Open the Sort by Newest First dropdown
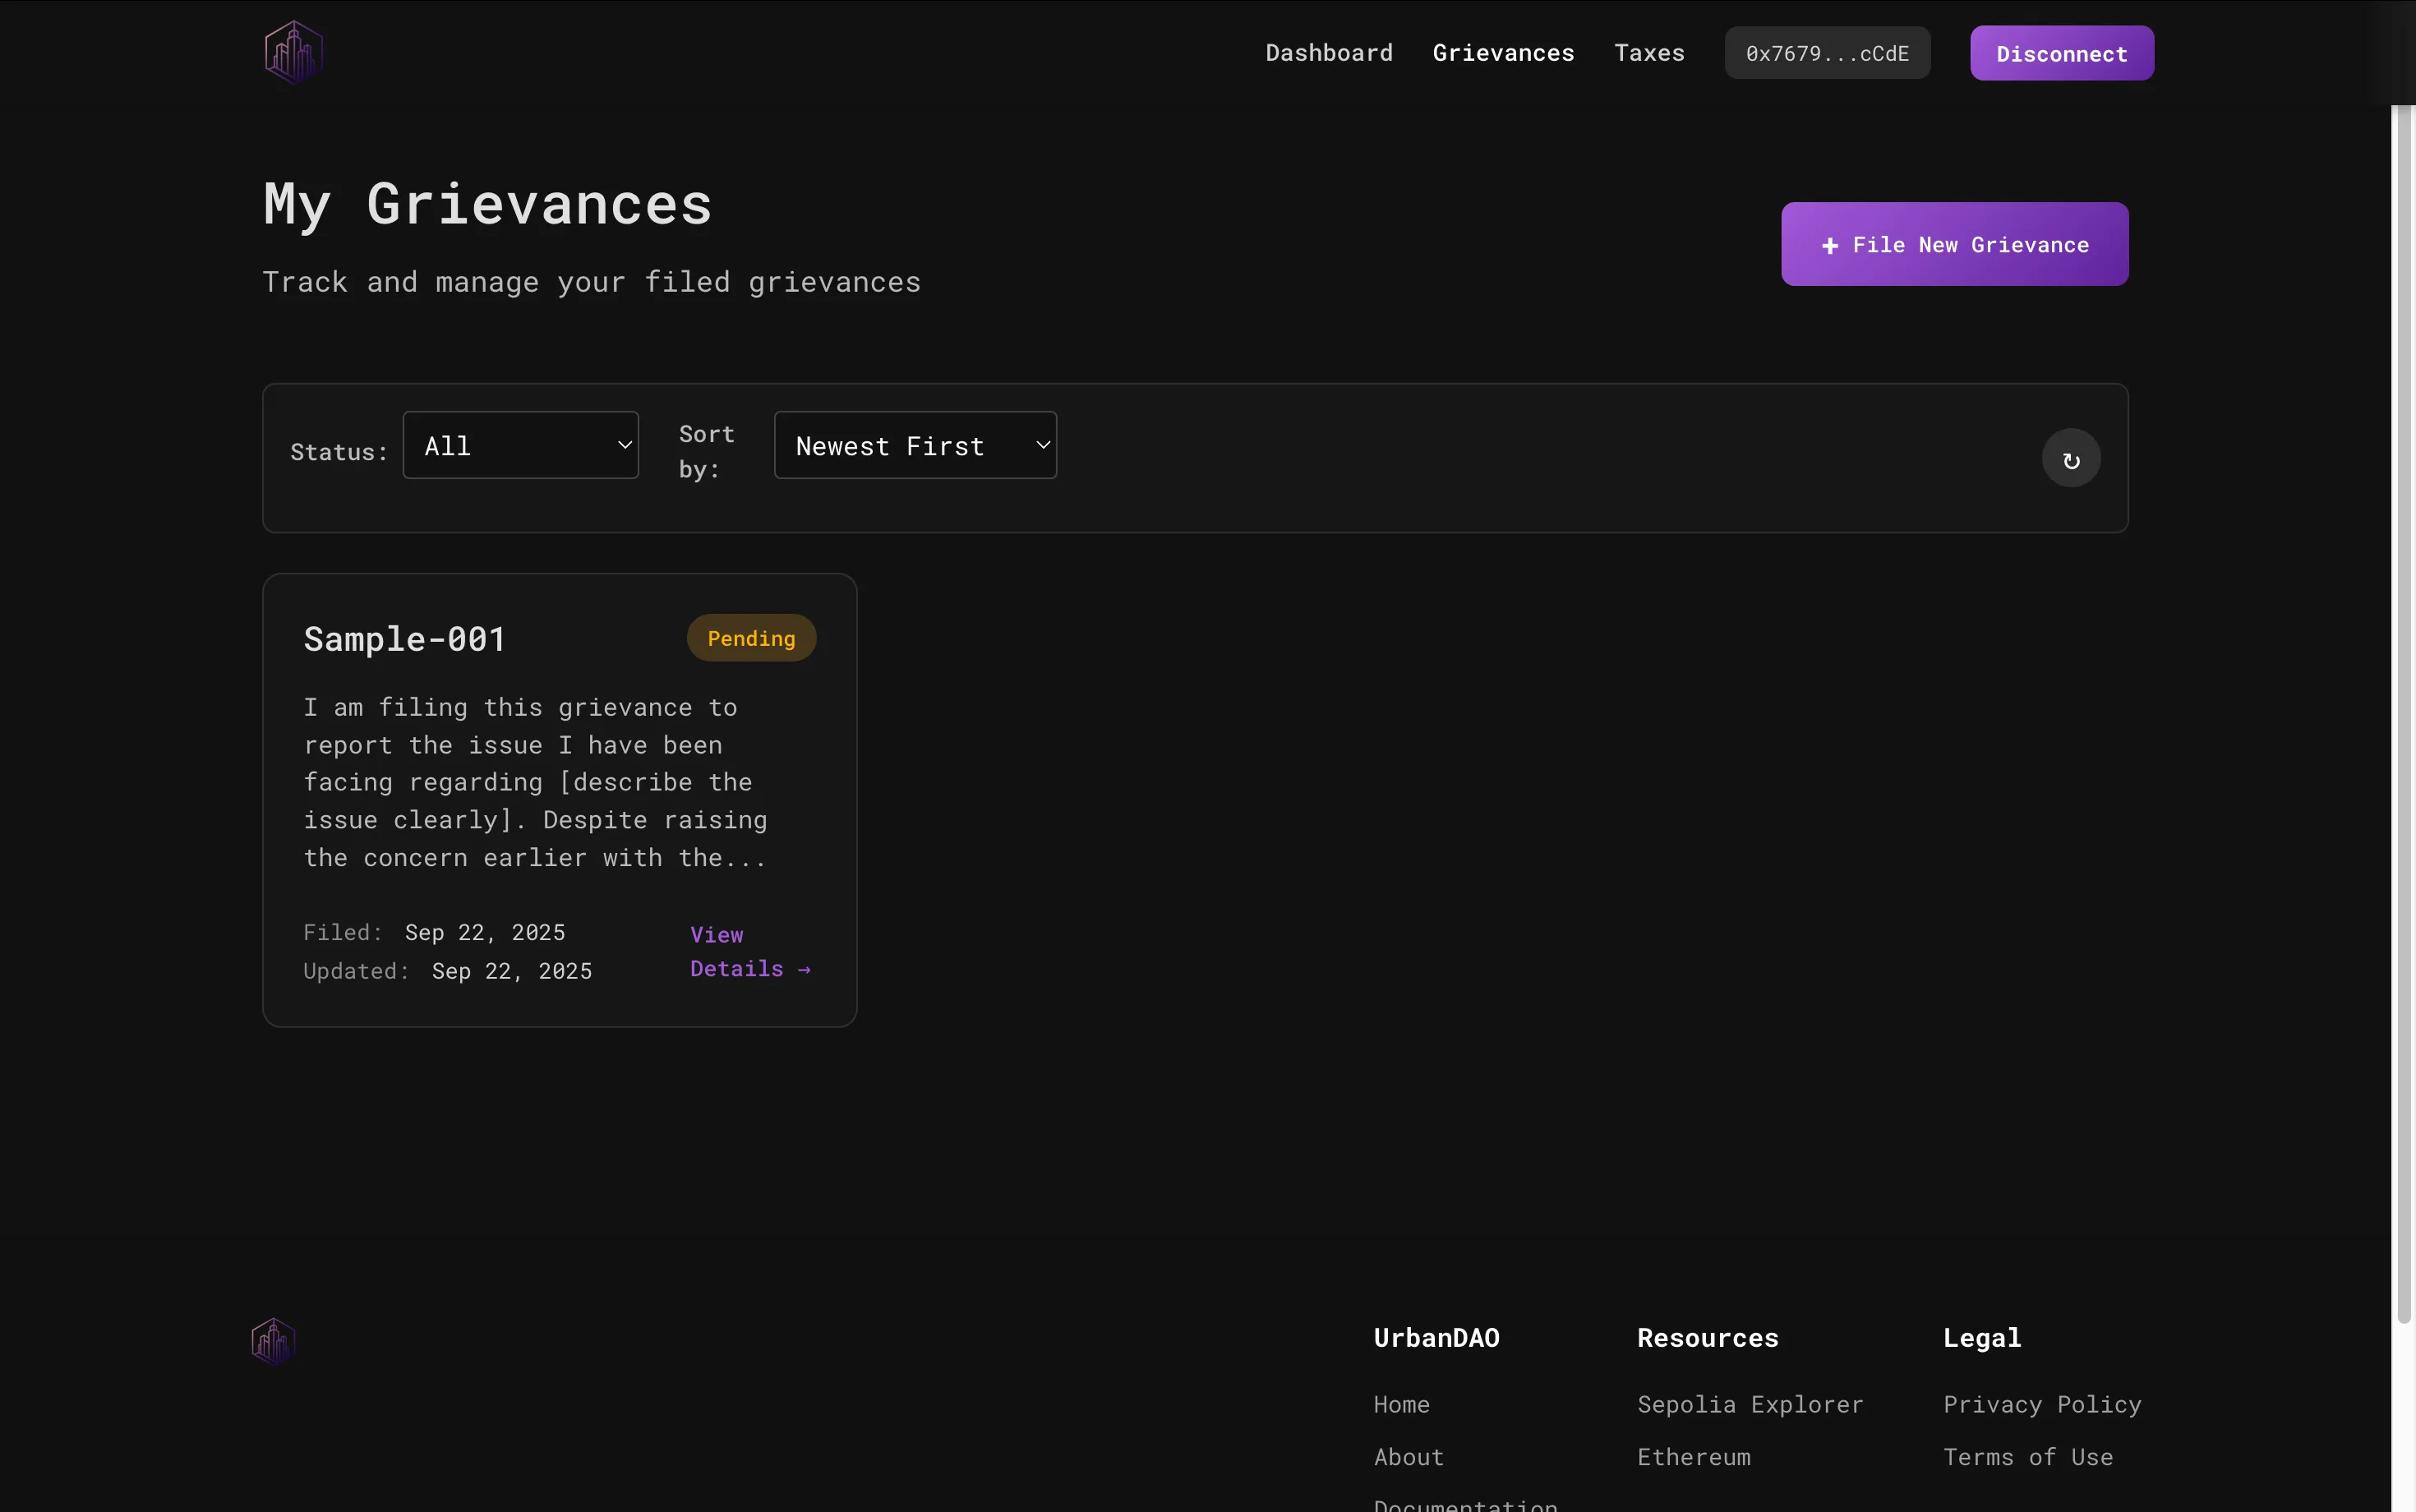This screenshot has width=2416, height=1512. (x=914, y=445)
